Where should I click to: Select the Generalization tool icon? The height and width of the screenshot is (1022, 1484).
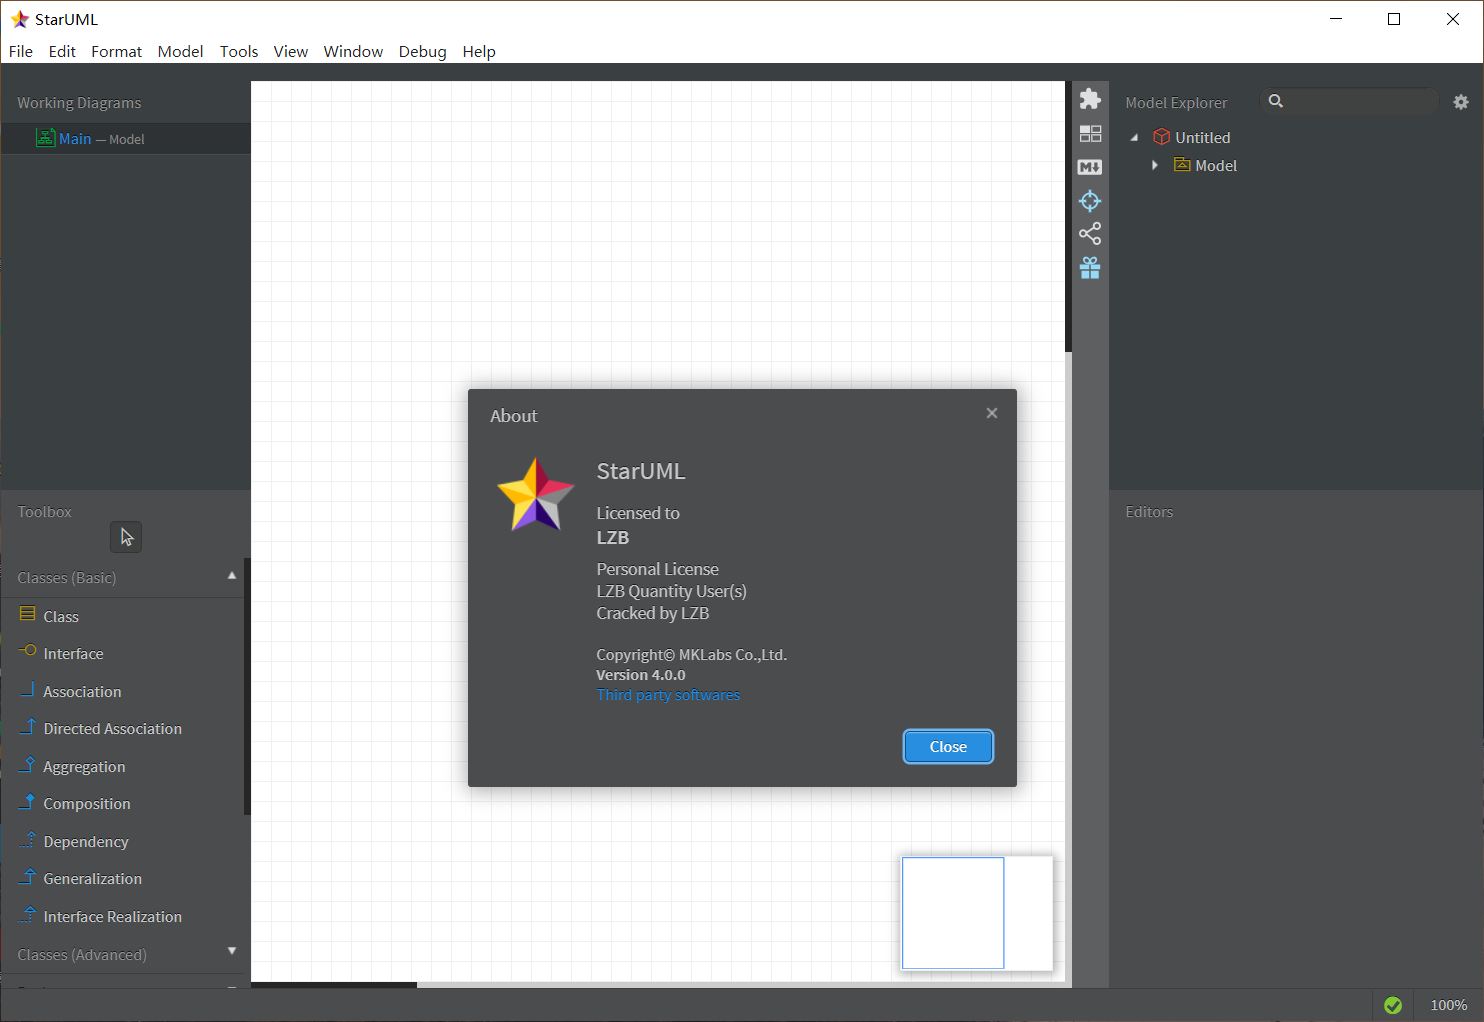(28, 876)
